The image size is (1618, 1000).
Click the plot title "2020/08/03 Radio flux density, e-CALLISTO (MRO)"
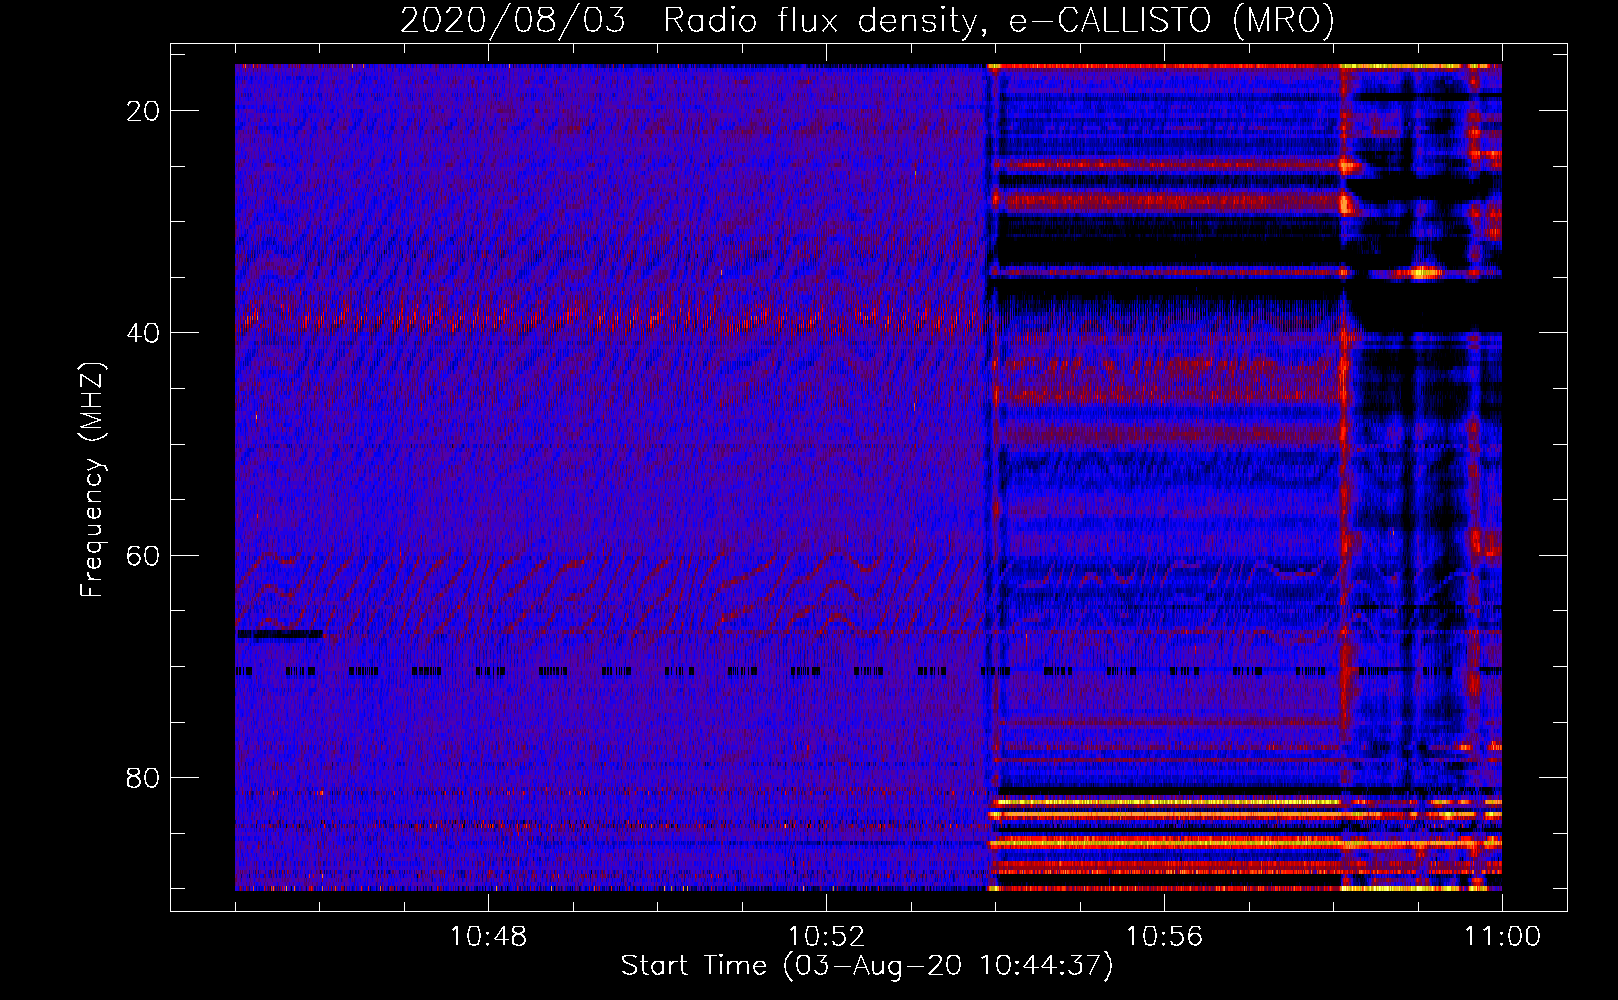tap(867, 20)
